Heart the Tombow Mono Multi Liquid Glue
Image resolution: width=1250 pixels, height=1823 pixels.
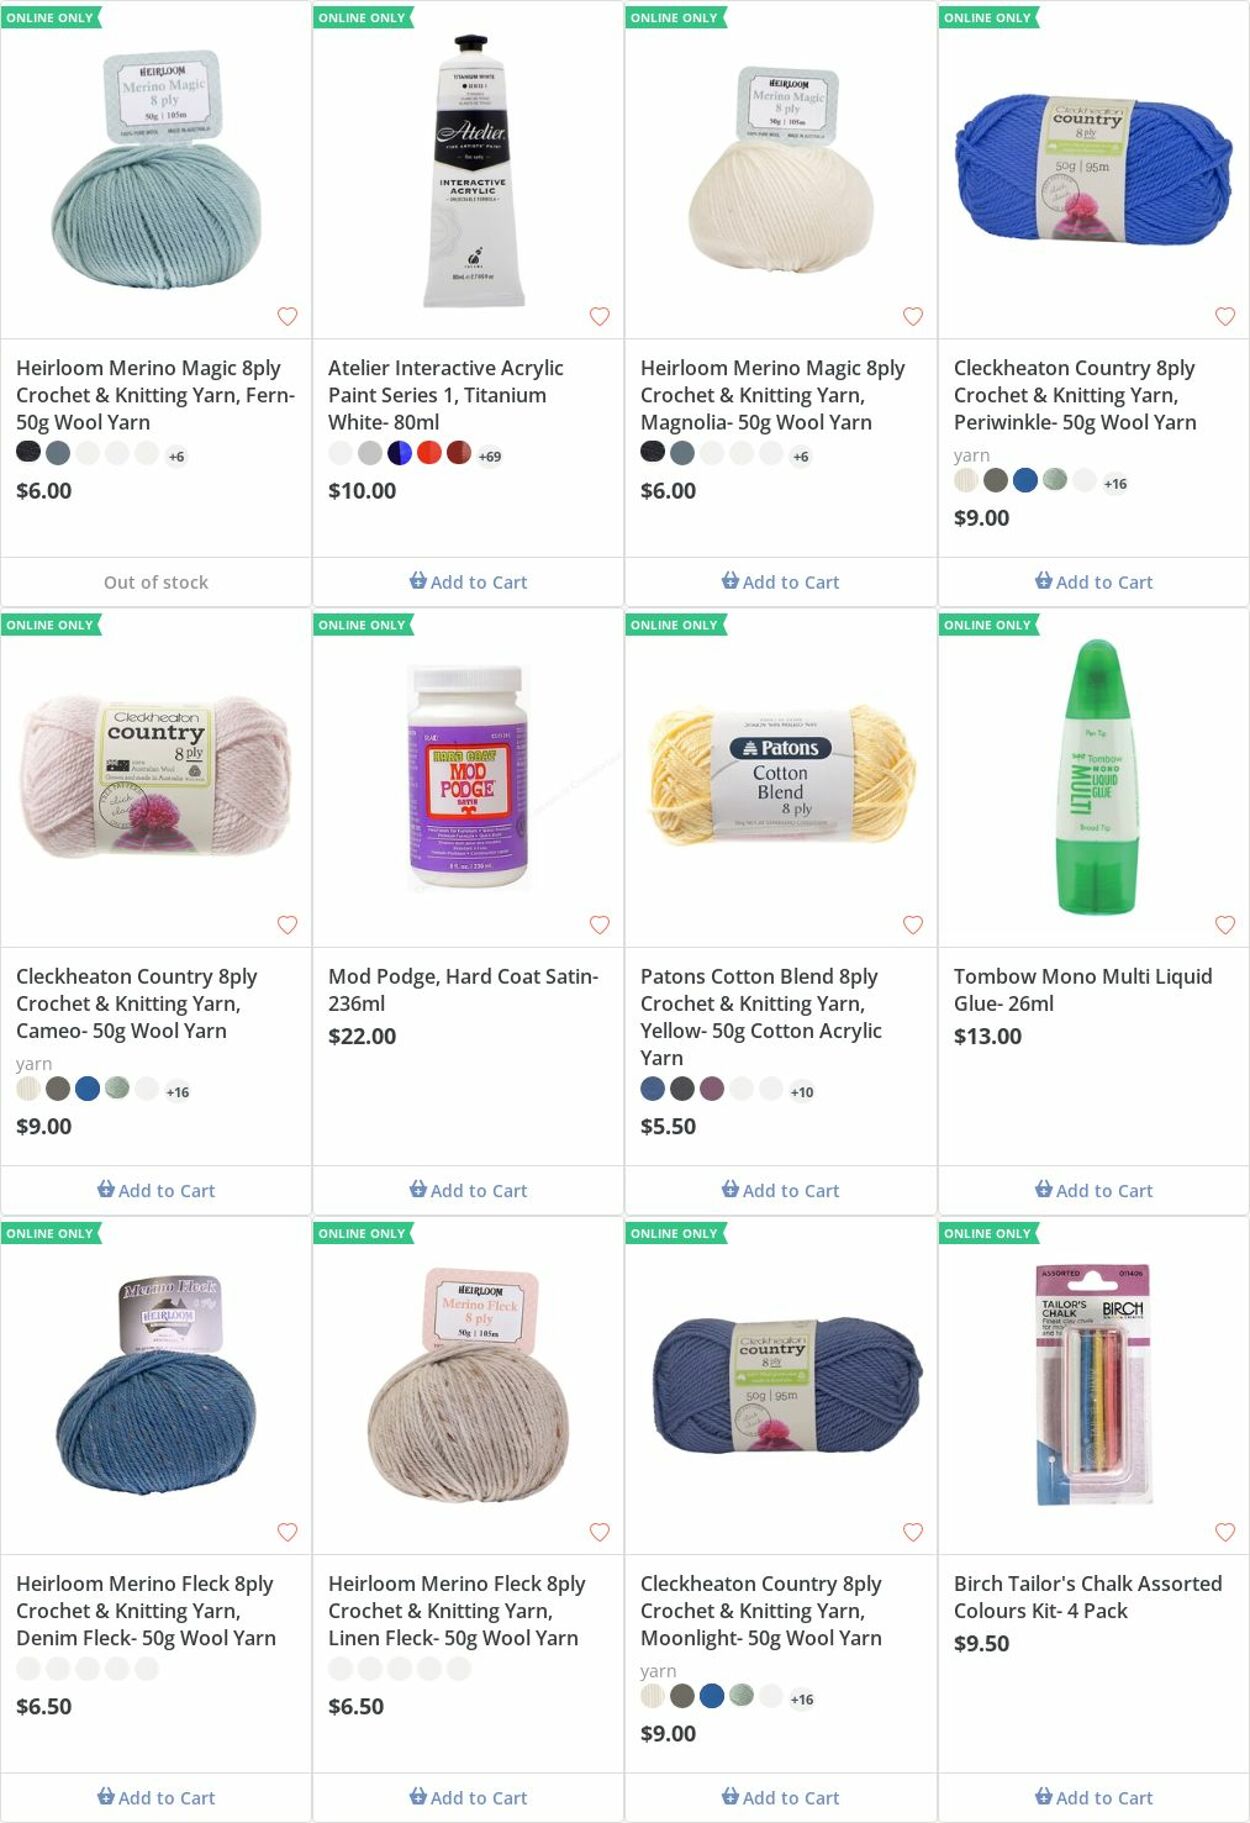pyautogui.click(x=1224, y=924)
